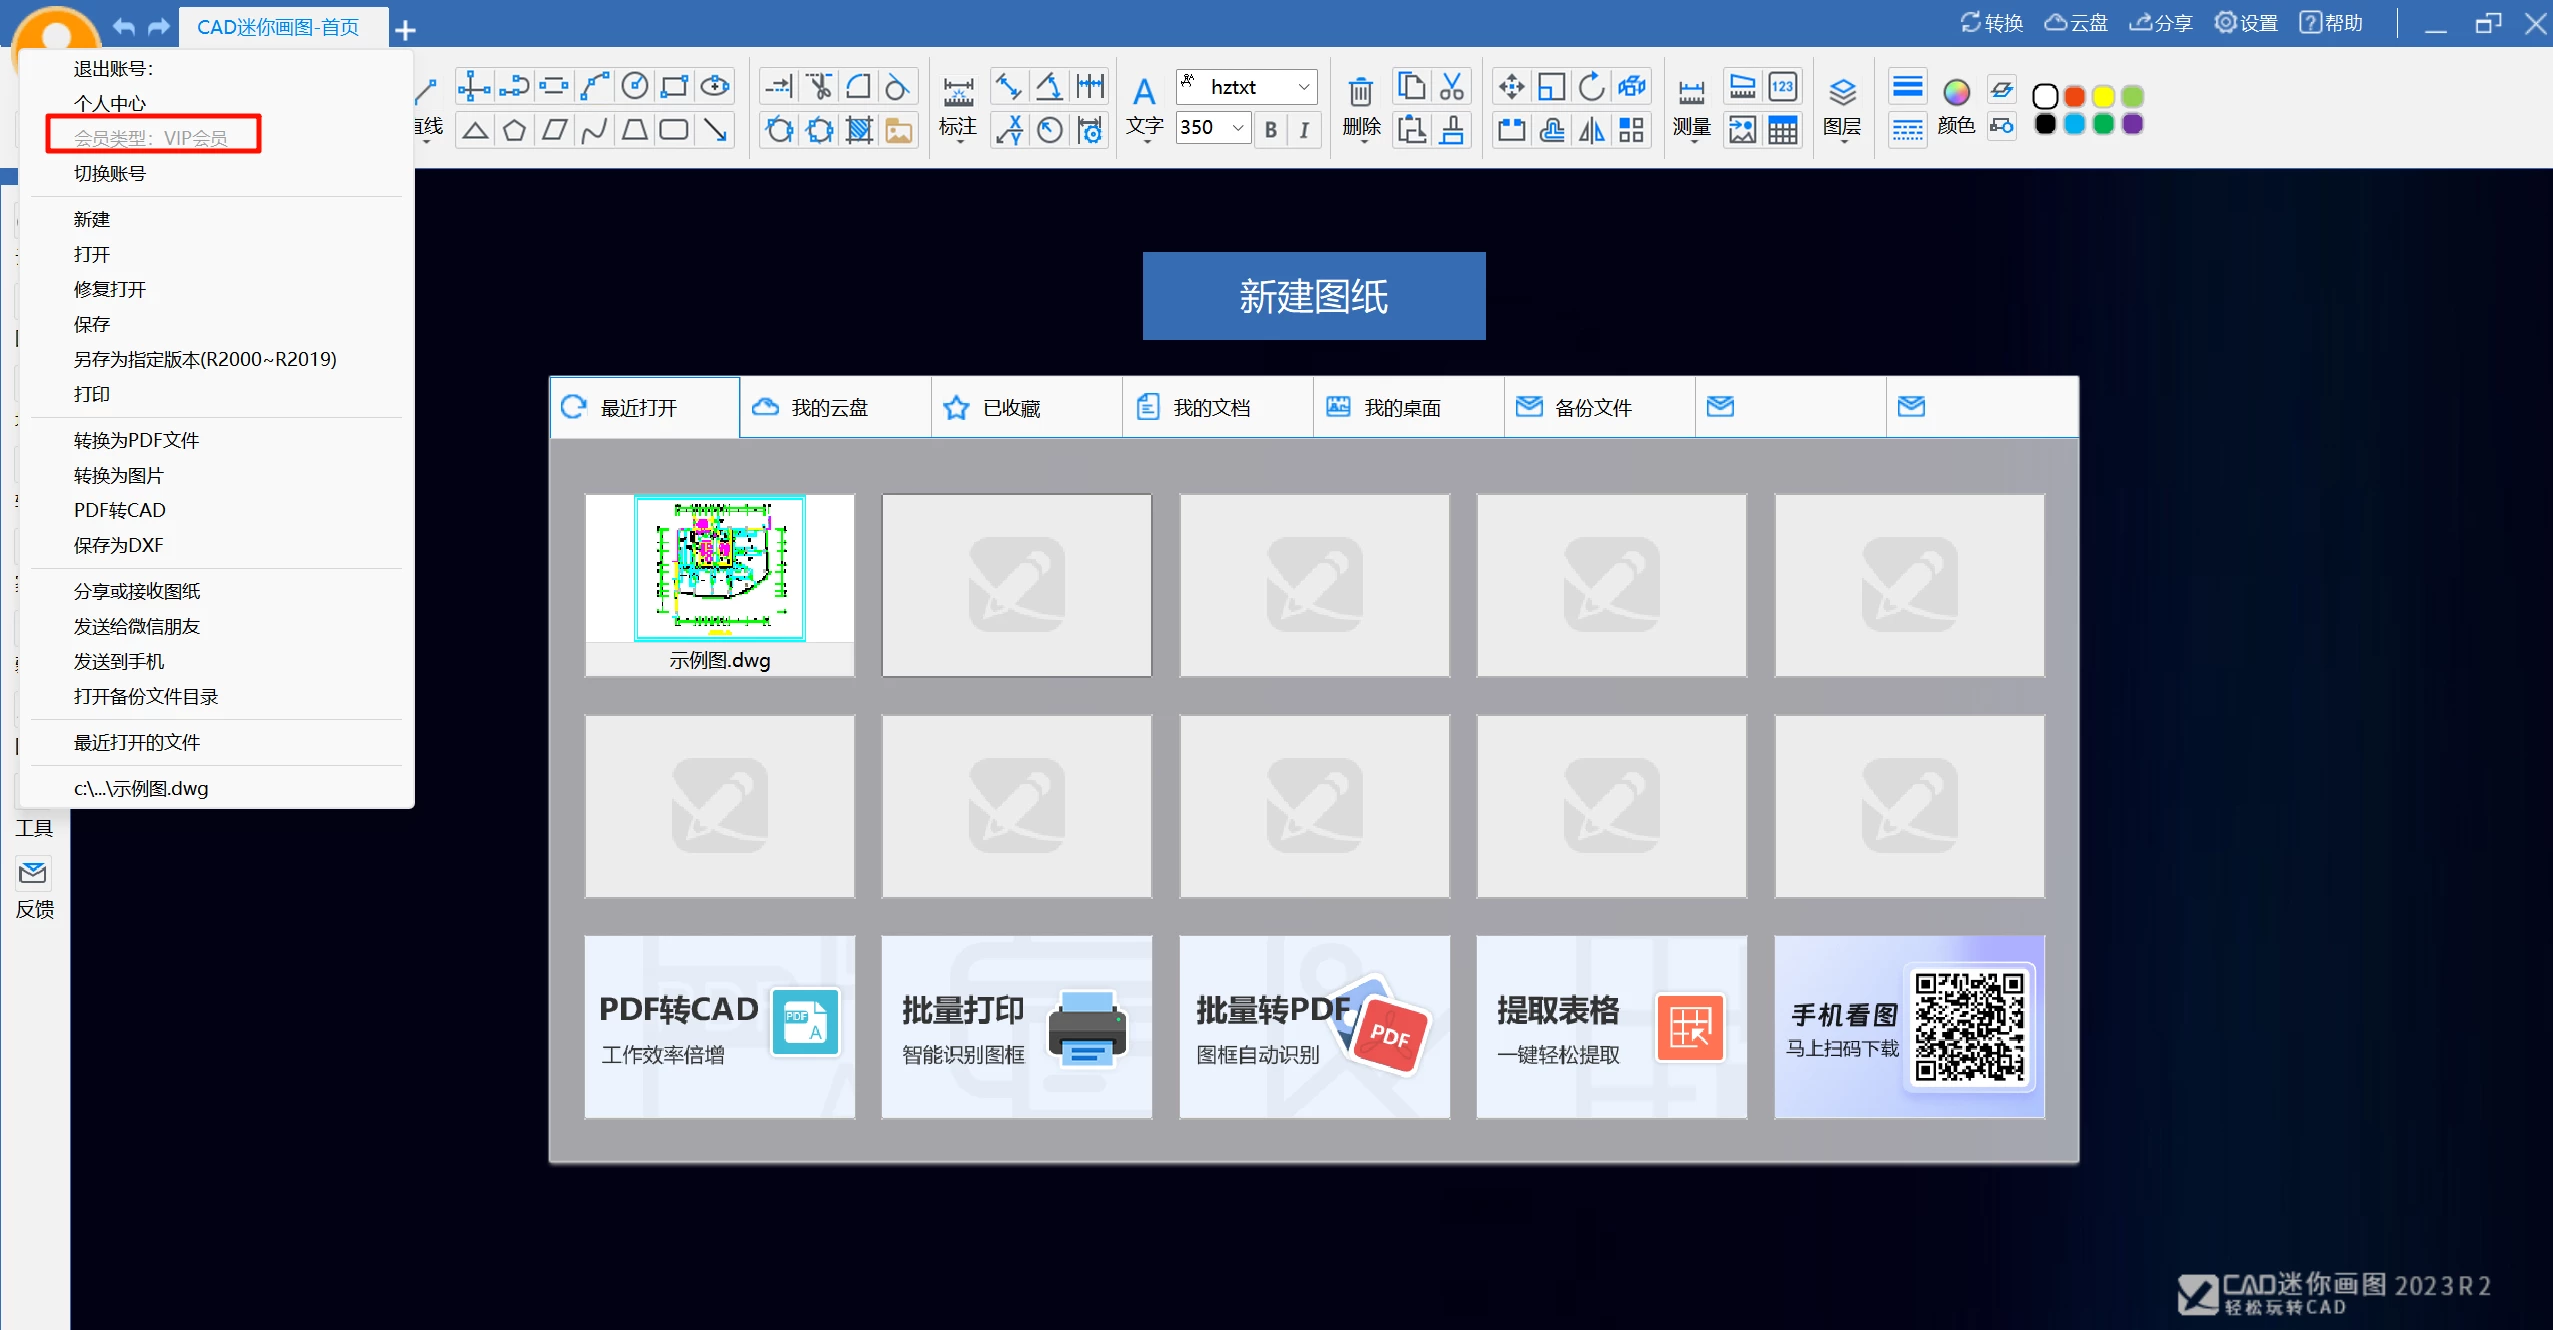Select the mirror tool icon

[x=1591, y=130]
